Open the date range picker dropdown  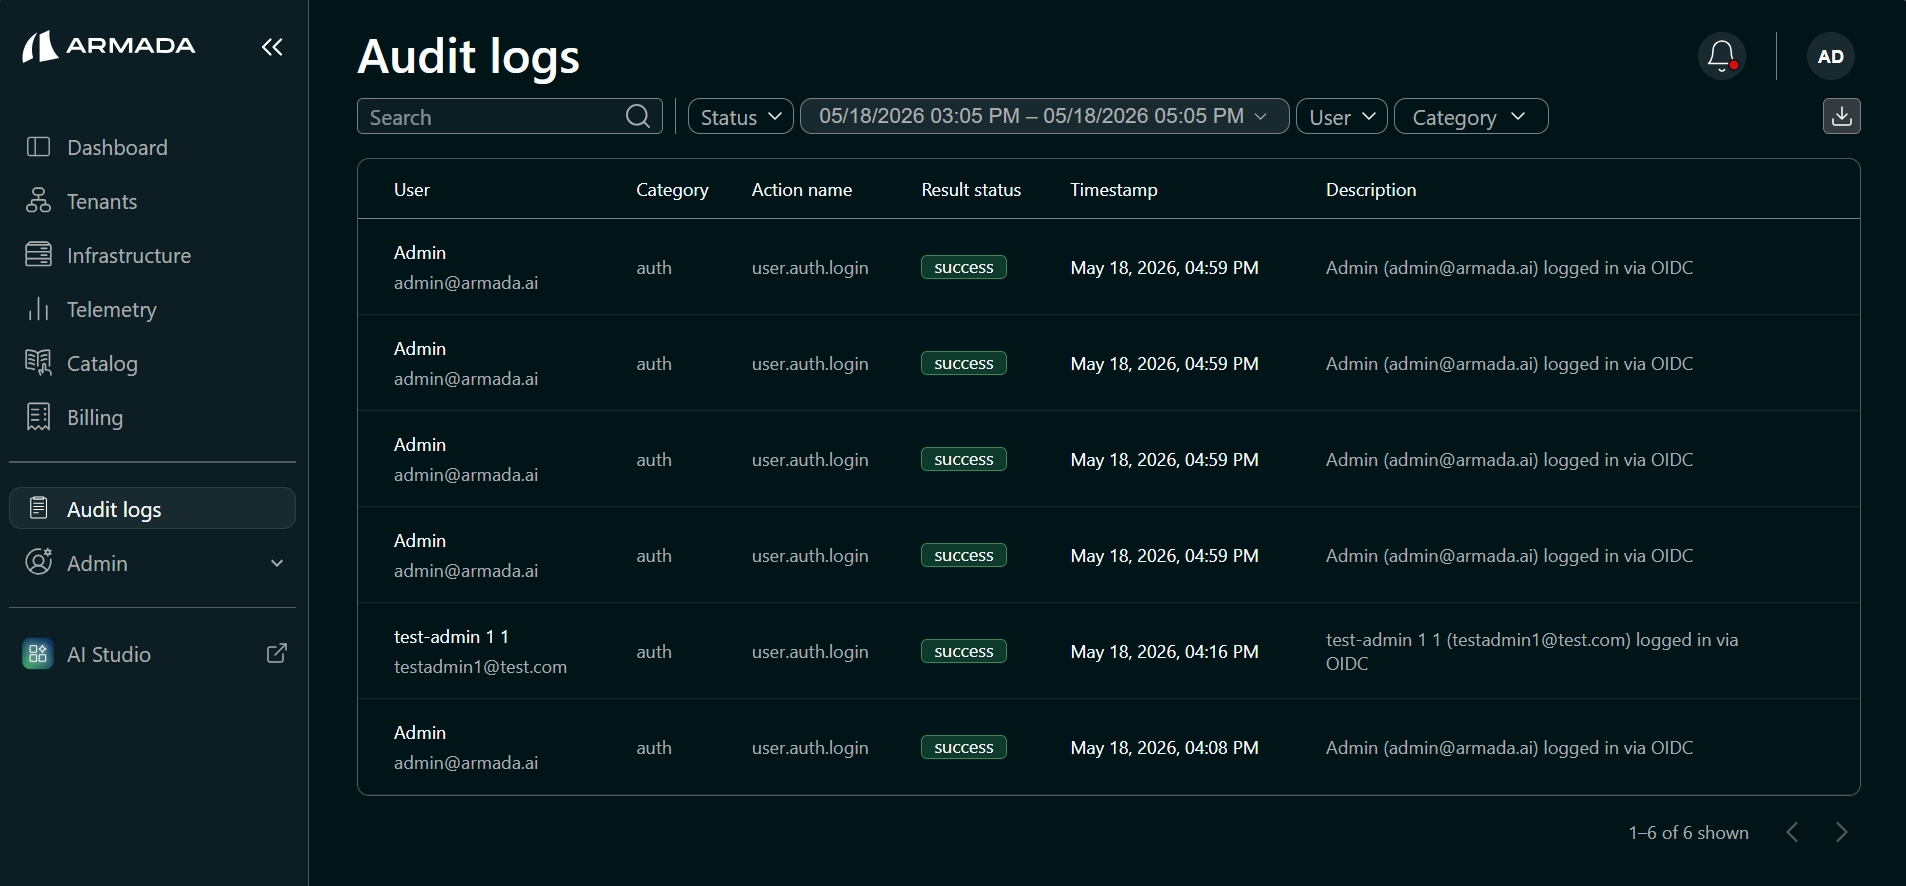[x=1045, y=116]
